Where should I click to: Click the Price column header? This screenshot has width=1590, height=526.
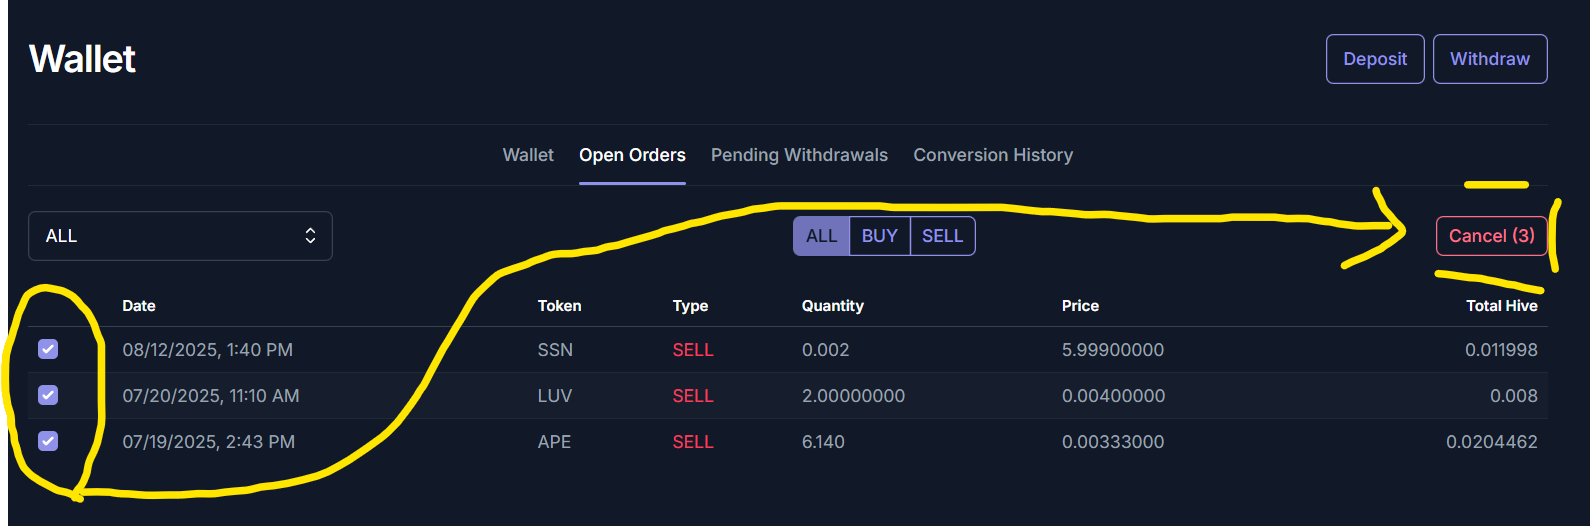coord(1080,306)
